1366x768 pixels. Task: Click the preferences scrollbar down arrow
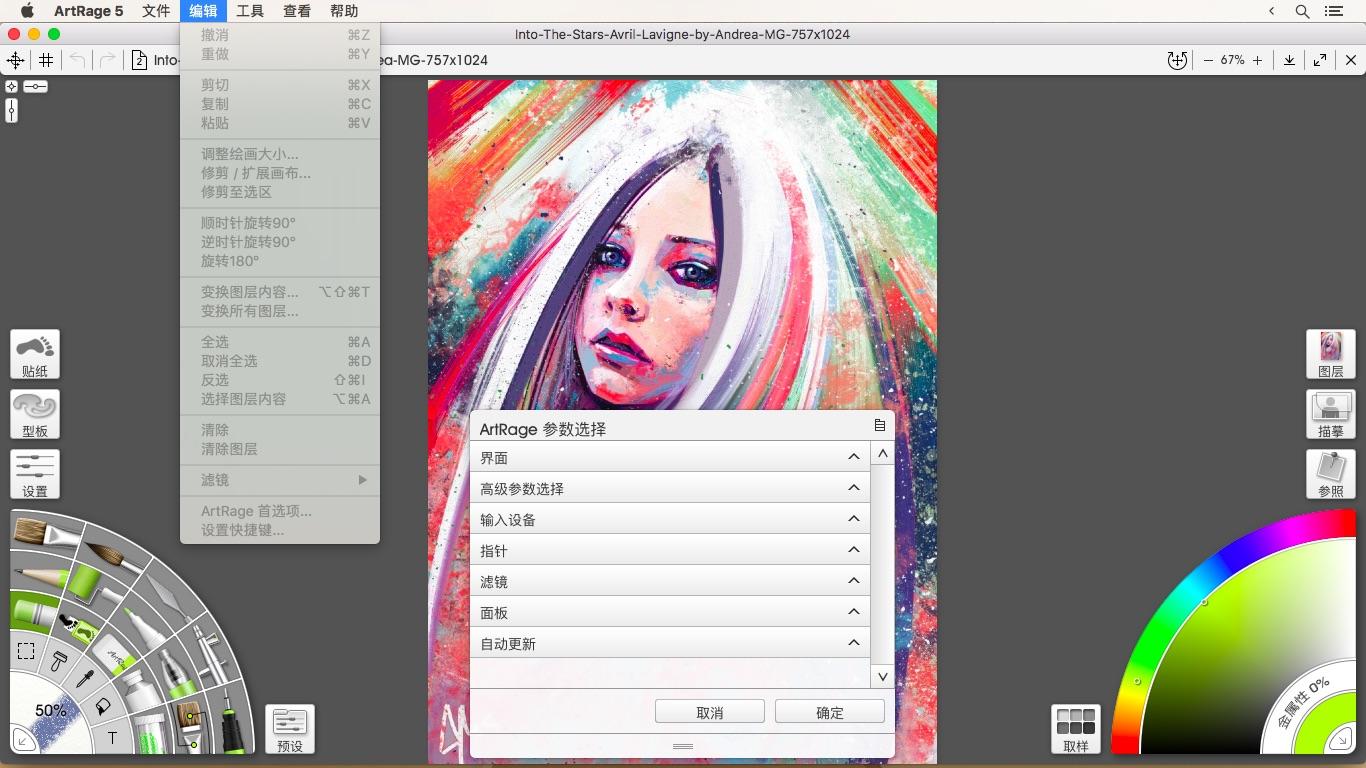click(x=882, y=677)
